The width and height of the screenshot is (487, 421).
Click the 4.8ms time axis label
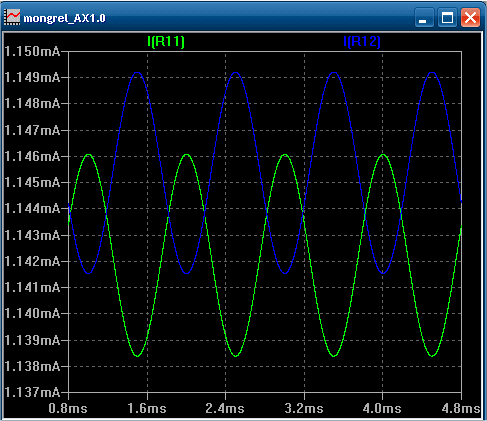461,408
